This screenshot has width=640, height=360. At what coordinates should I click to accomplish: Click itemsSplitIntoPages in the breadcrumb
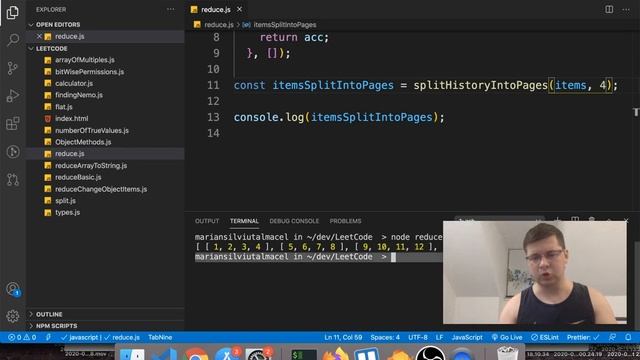click(x=284, y=25)
